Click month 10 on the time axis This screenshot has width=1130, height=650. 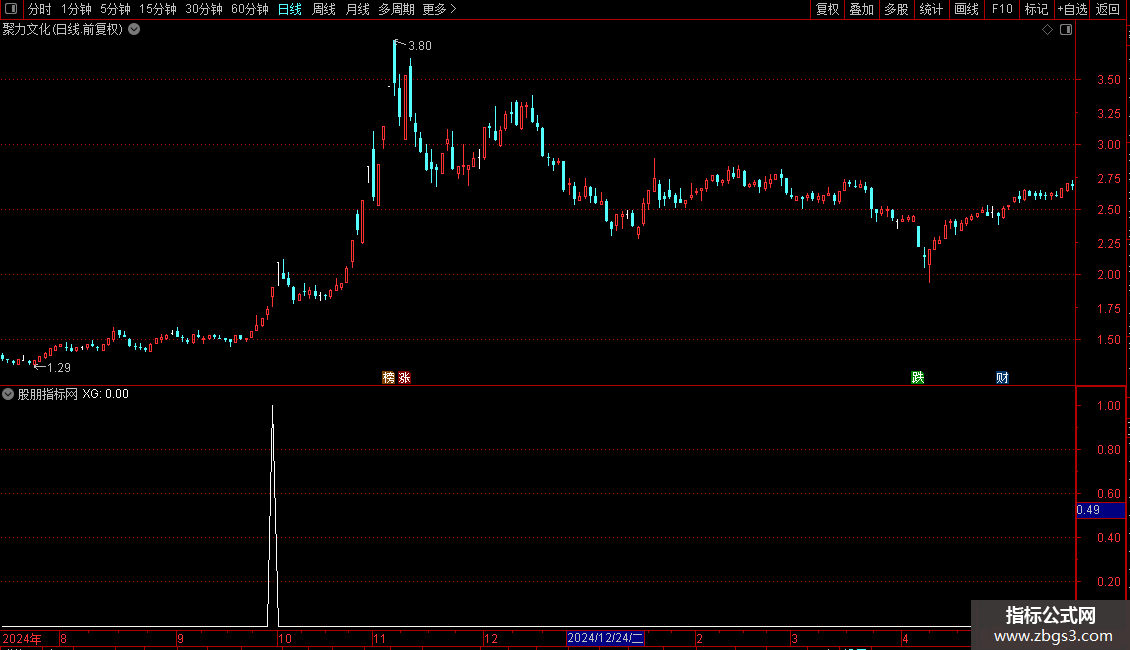(285, 638)
